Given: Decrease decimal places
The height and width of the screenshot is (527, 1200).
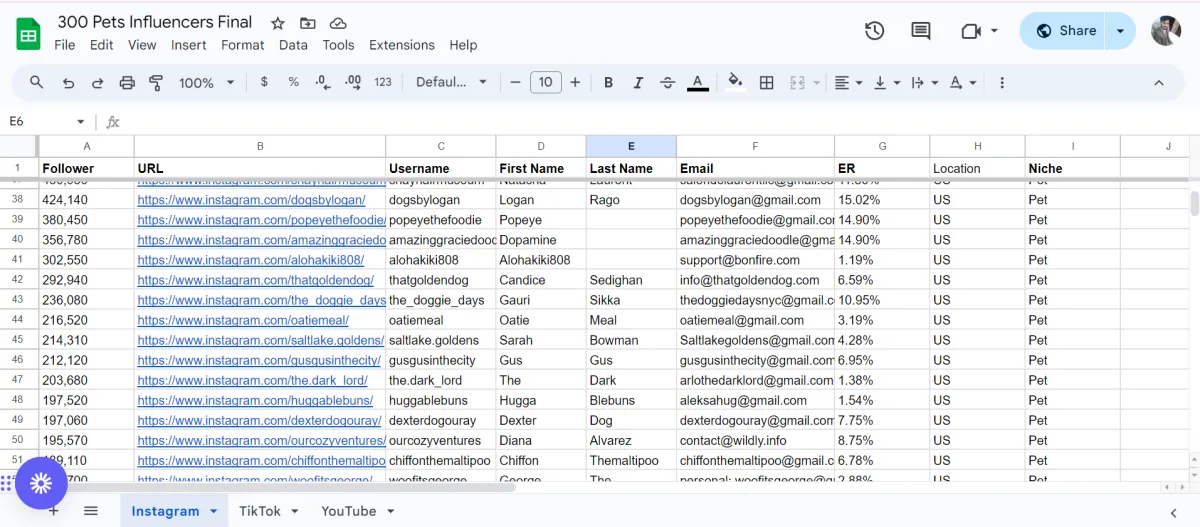Looking at the screenshot, I should point(322,82).
